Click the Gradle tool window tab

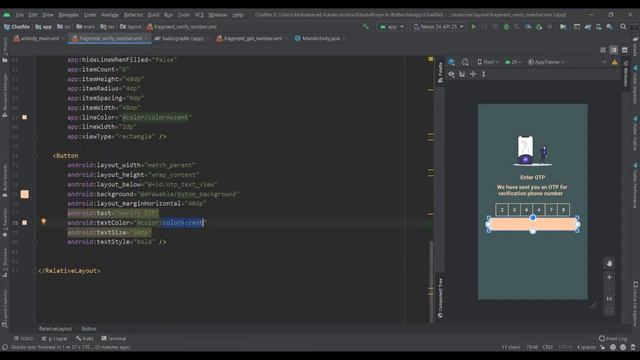point(635,47)
